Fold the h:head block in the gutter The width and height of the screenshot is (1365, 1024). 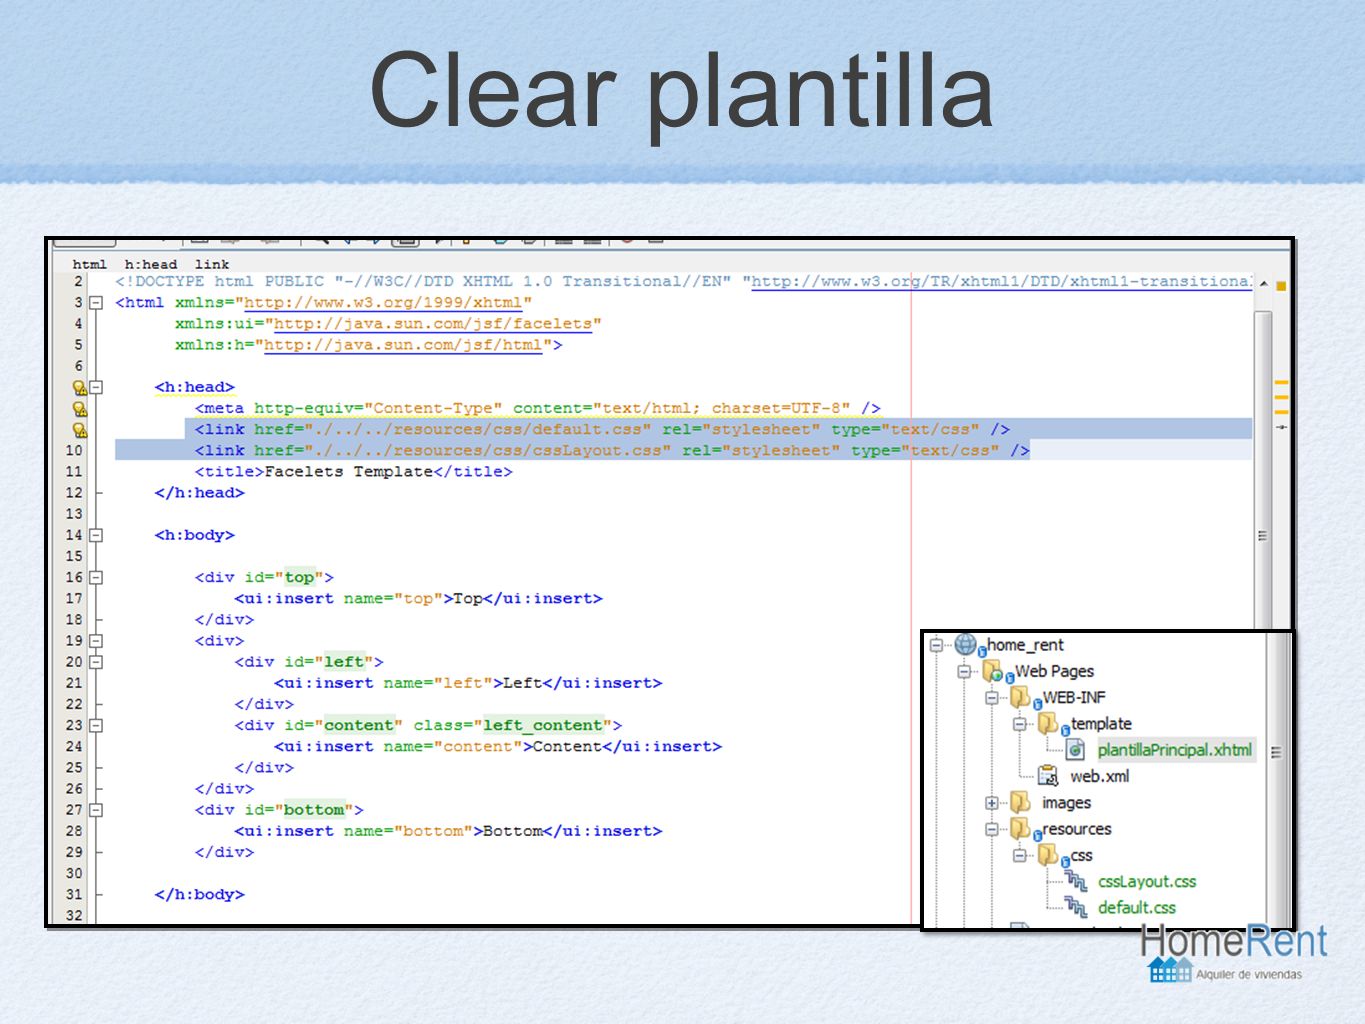(x=96, y=387)
